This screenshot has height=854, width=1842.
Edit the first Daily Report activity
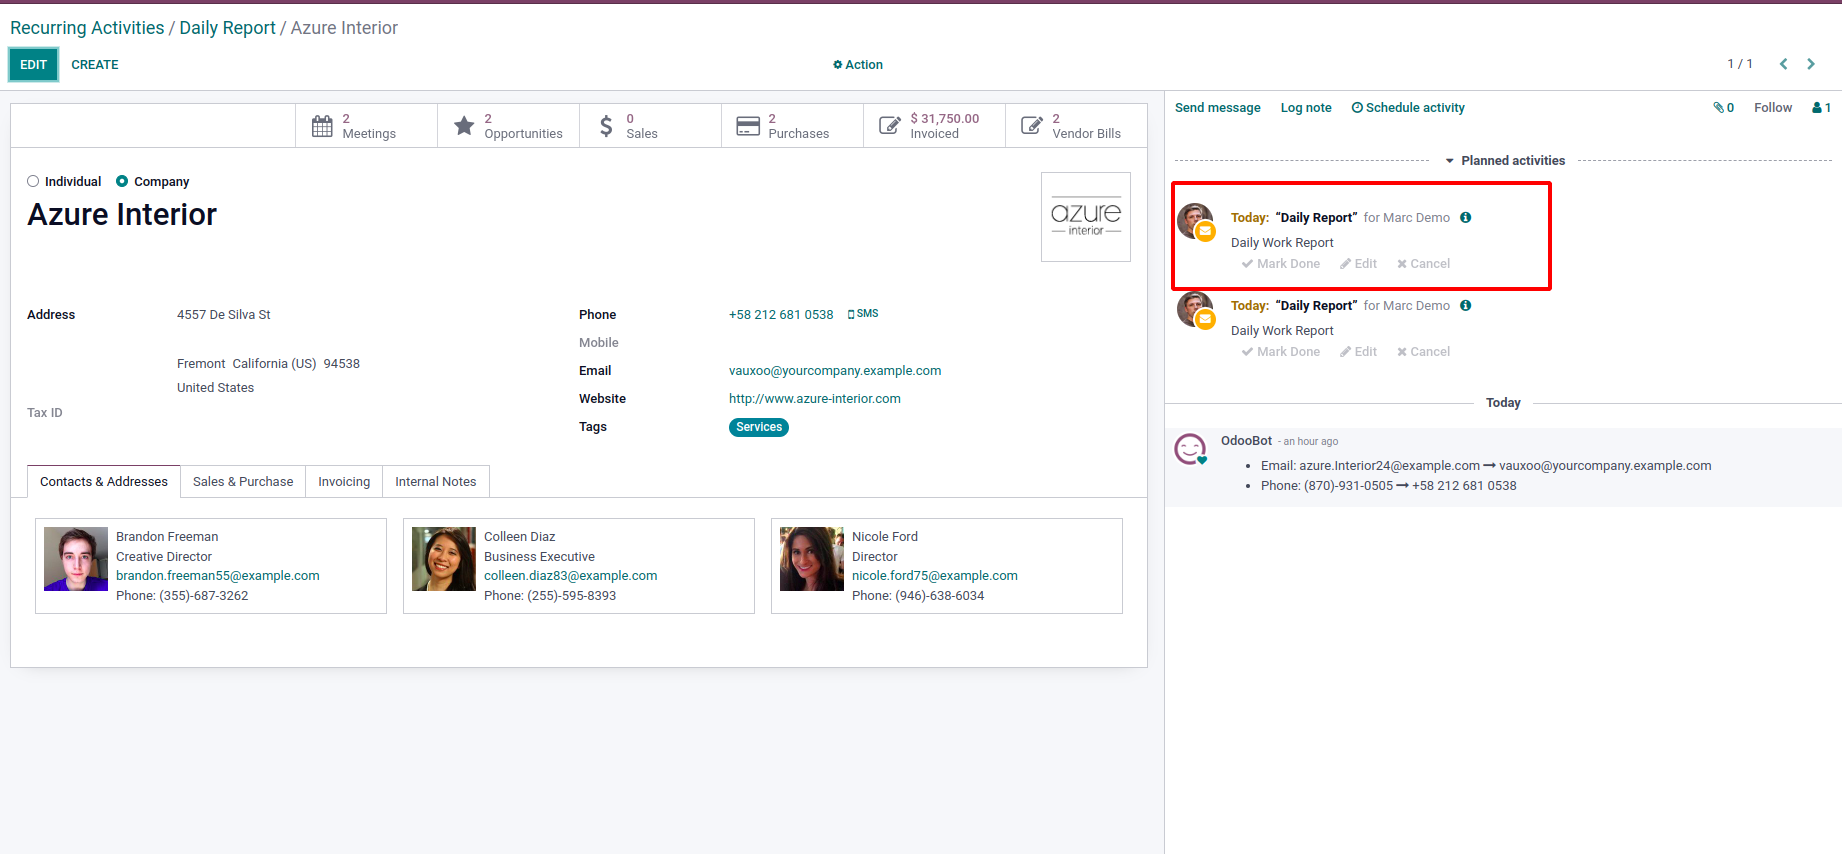pyautogui.click(x=1359, y=264)
